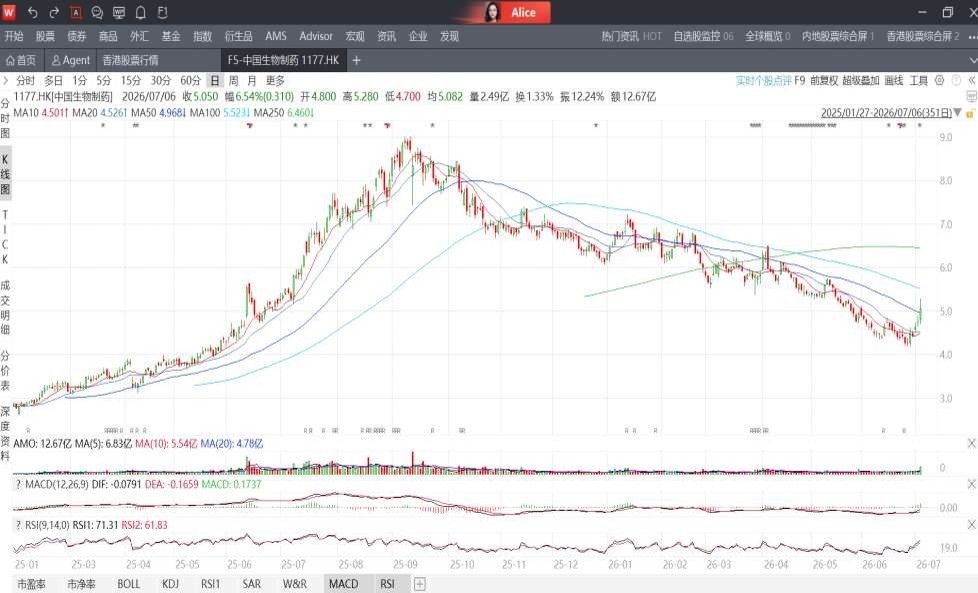Click the F1 help icon in the title bar

coord(162,12)
